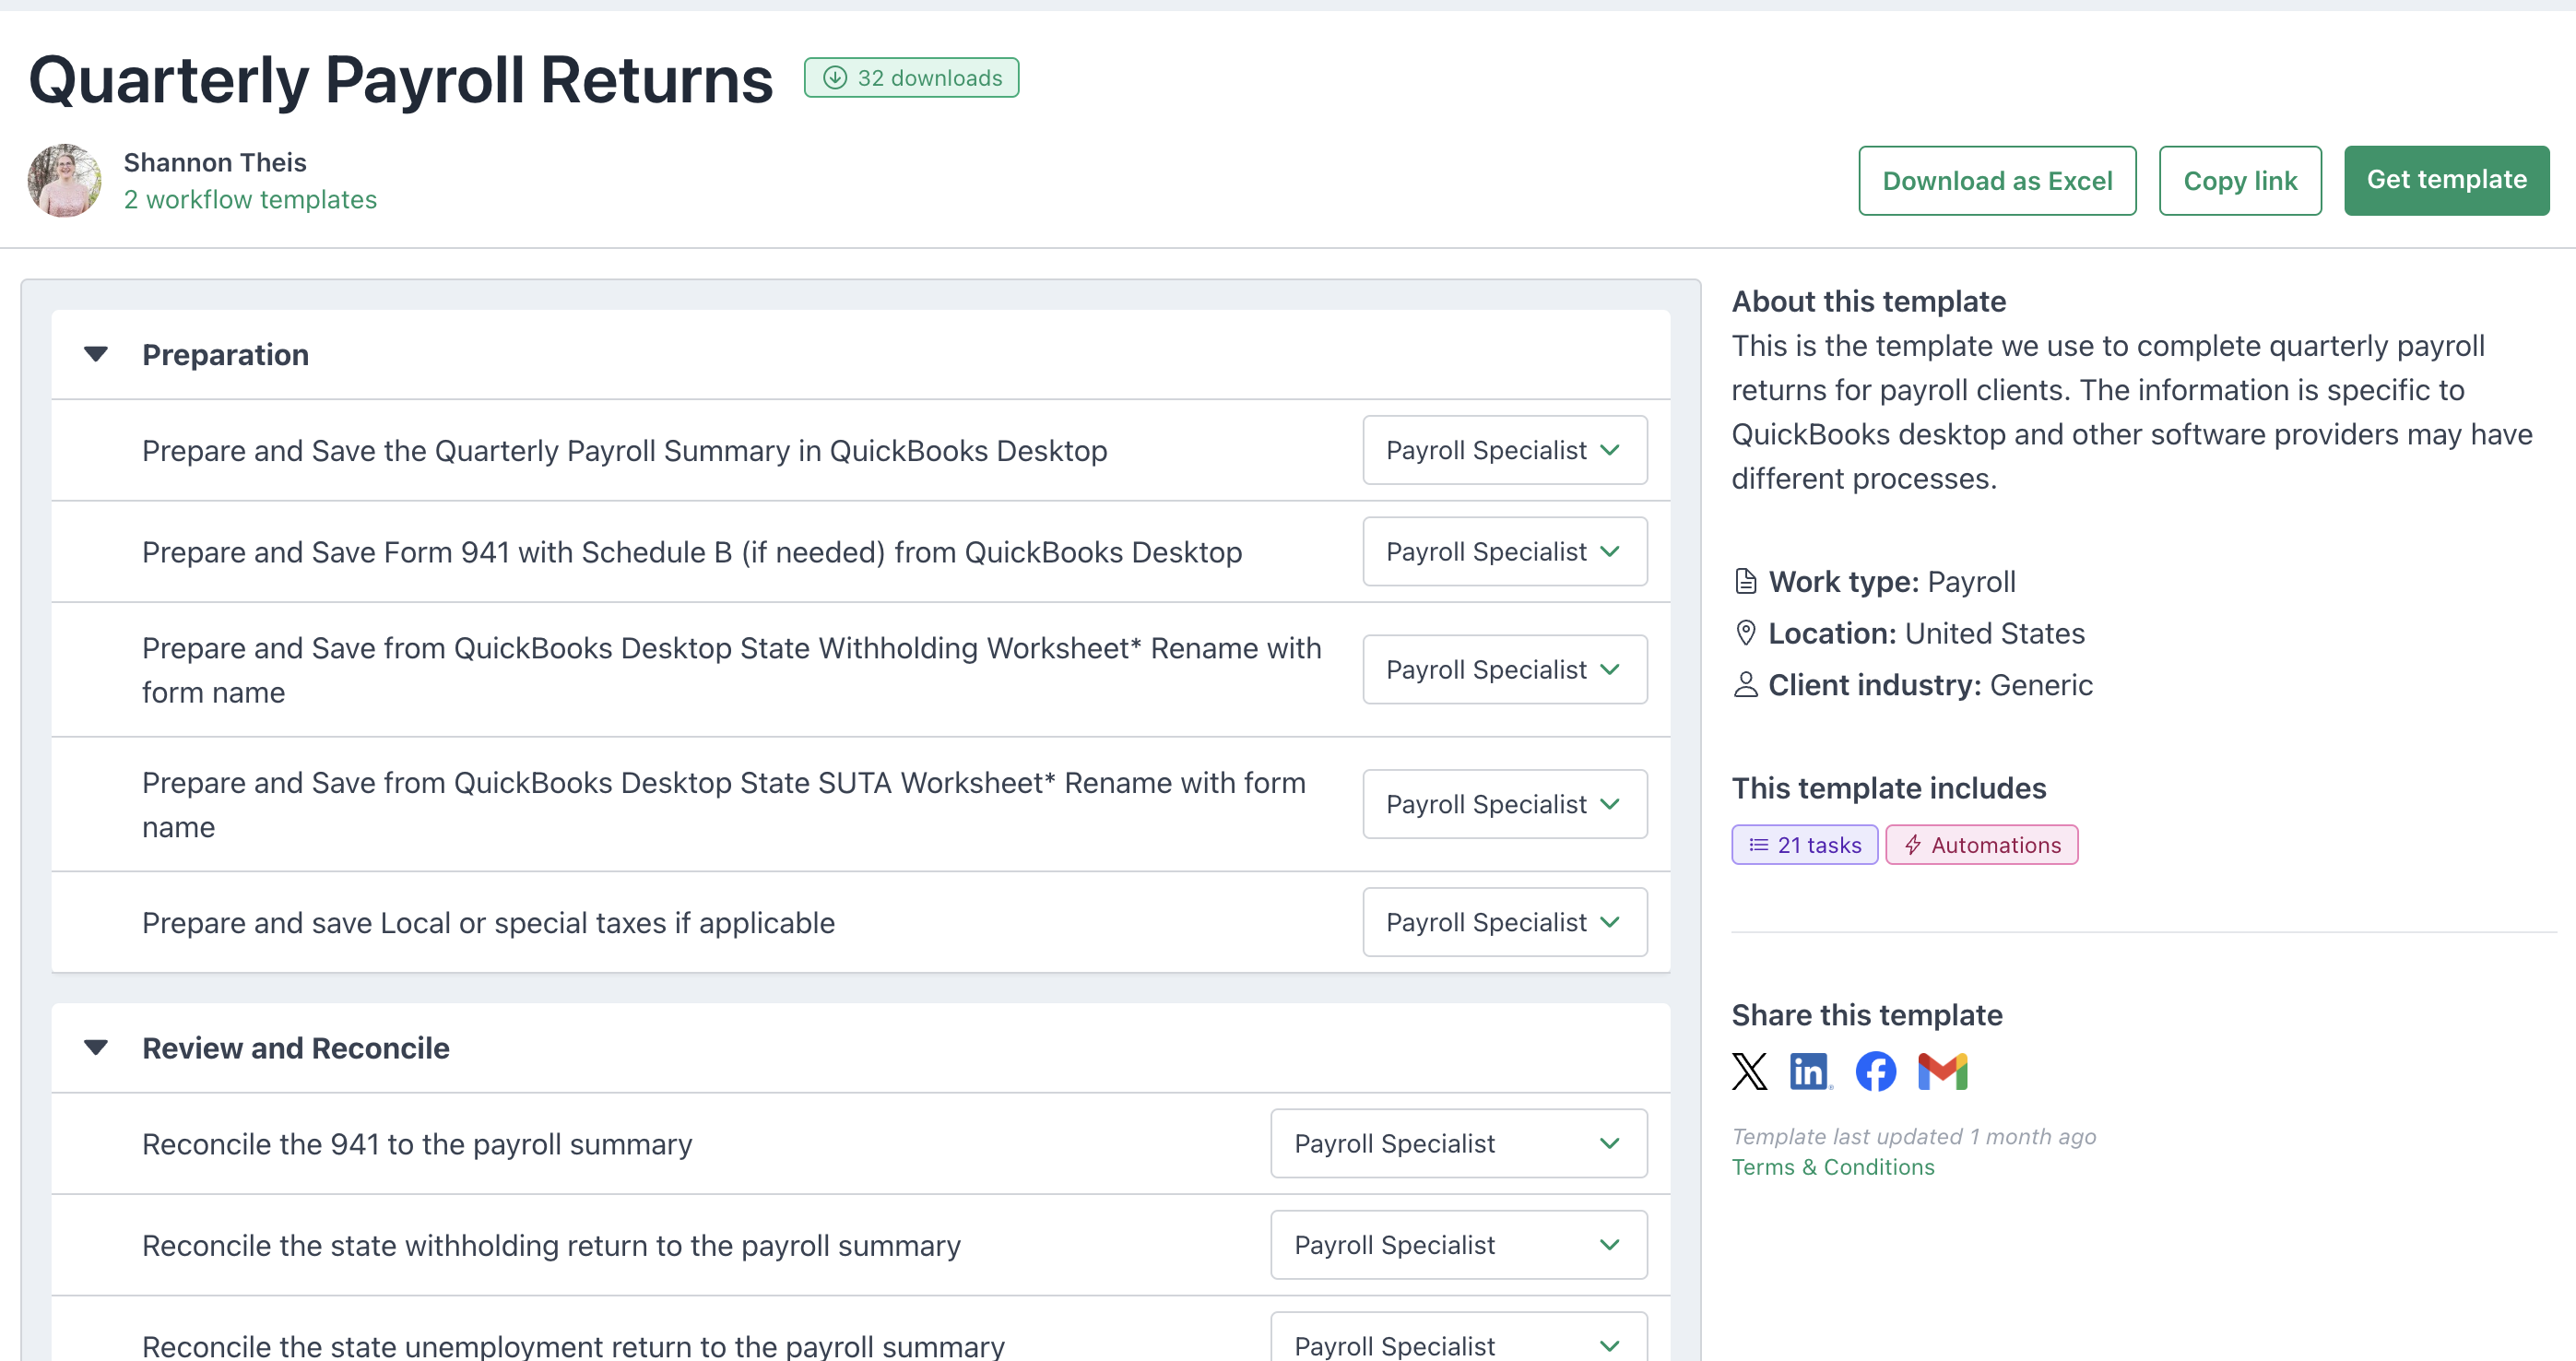Click Download as Excel button

1997,181
